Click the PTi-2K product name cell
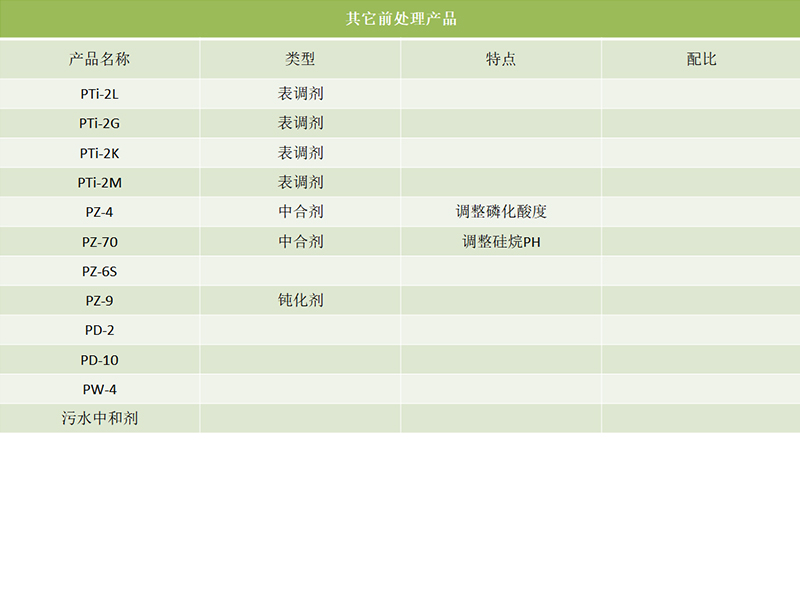This screenshot has height=600, width=800. pos(98,153)
